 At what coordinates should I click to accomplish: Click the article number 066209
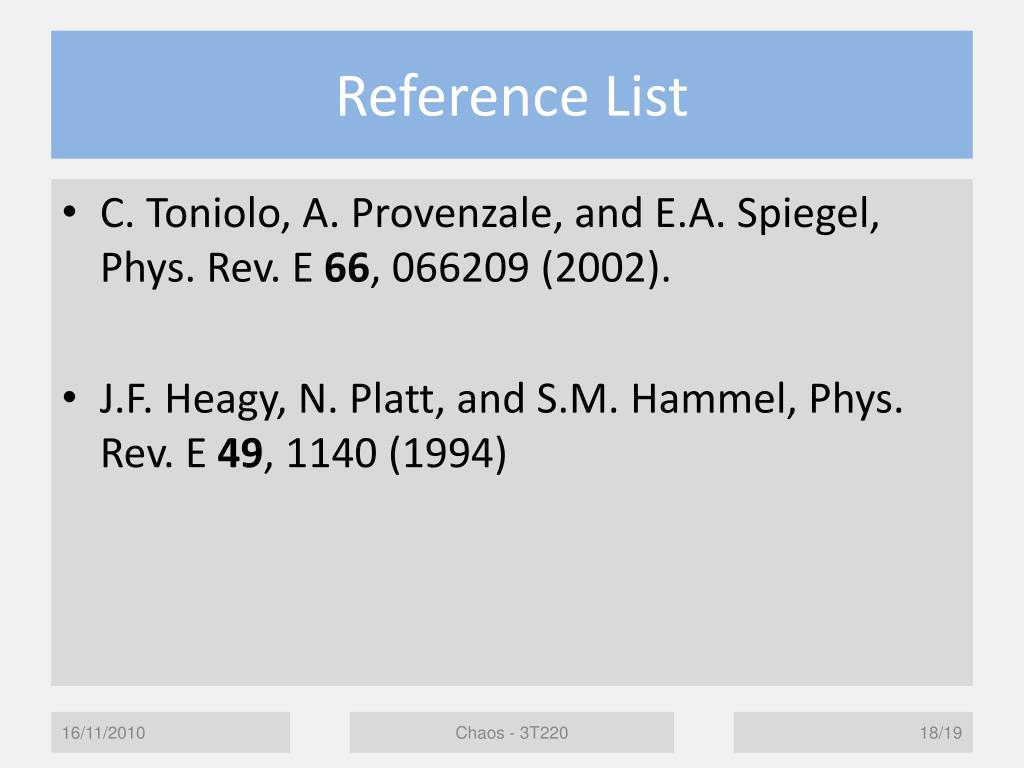point(463,268)
